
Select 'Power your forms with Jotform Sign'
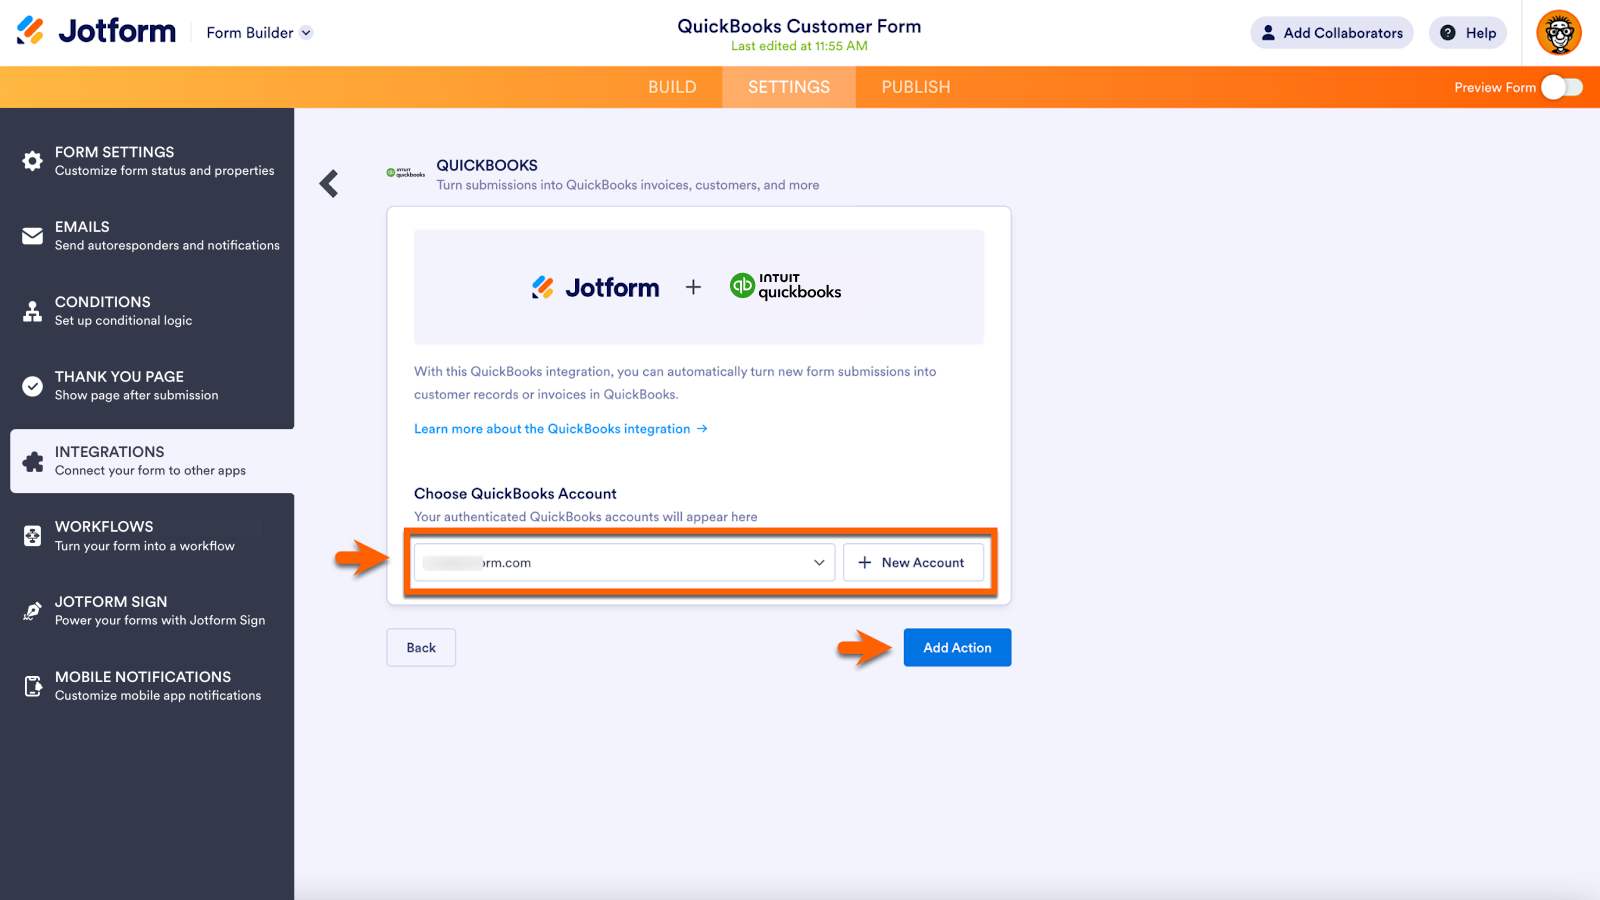160,621
